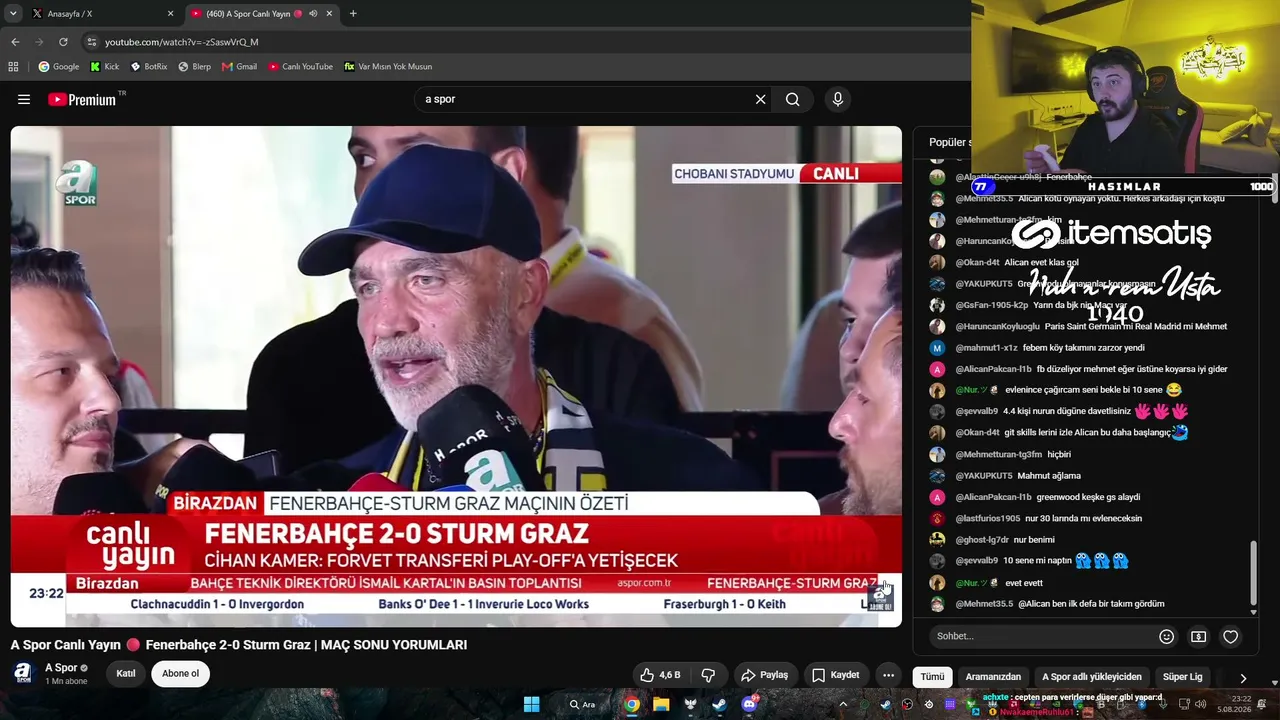Go back with the browser back arrow

(x=15, y=42)
